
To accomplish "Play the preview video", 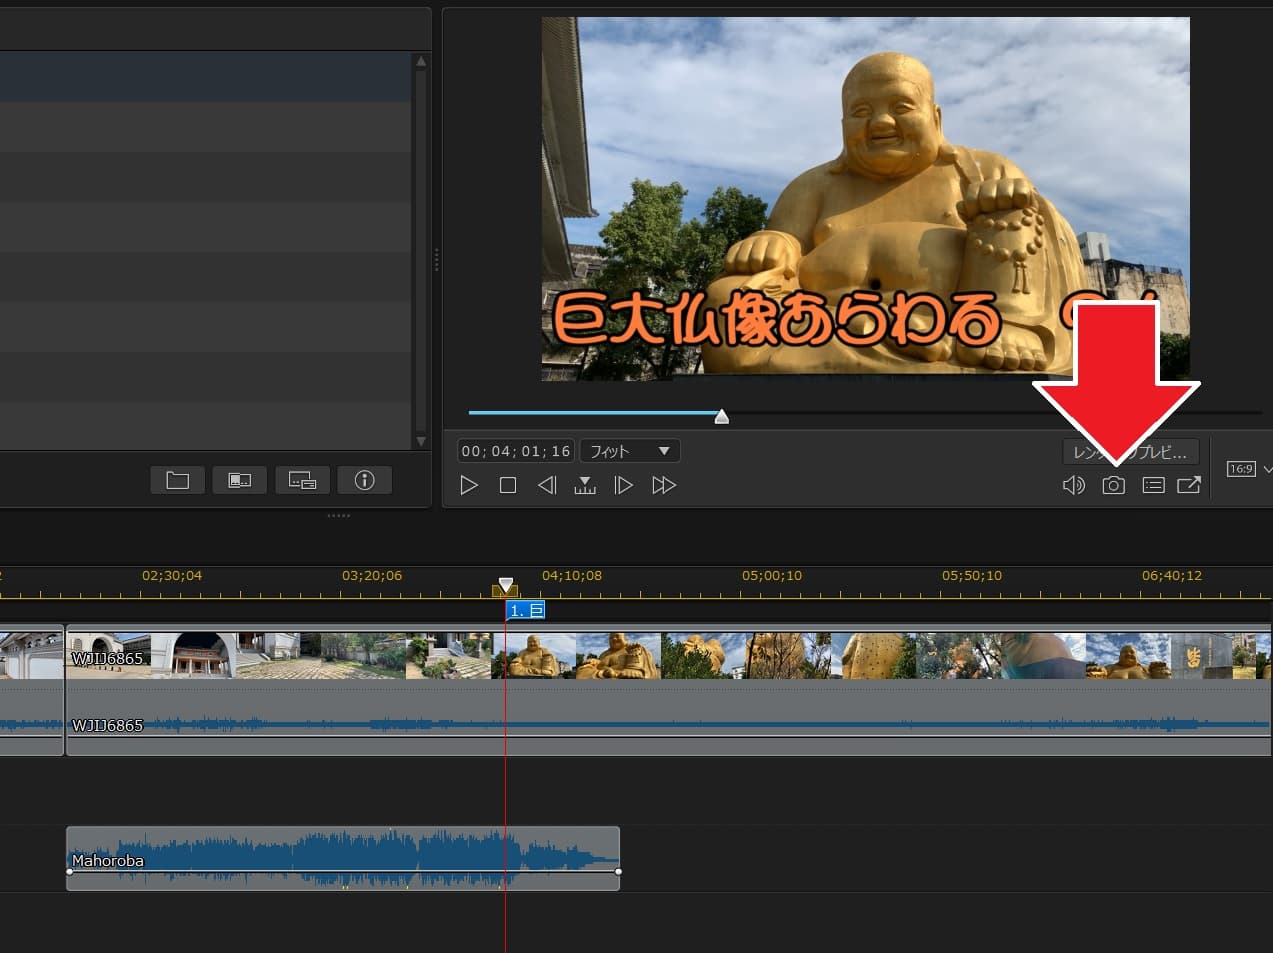I will 468,485.
